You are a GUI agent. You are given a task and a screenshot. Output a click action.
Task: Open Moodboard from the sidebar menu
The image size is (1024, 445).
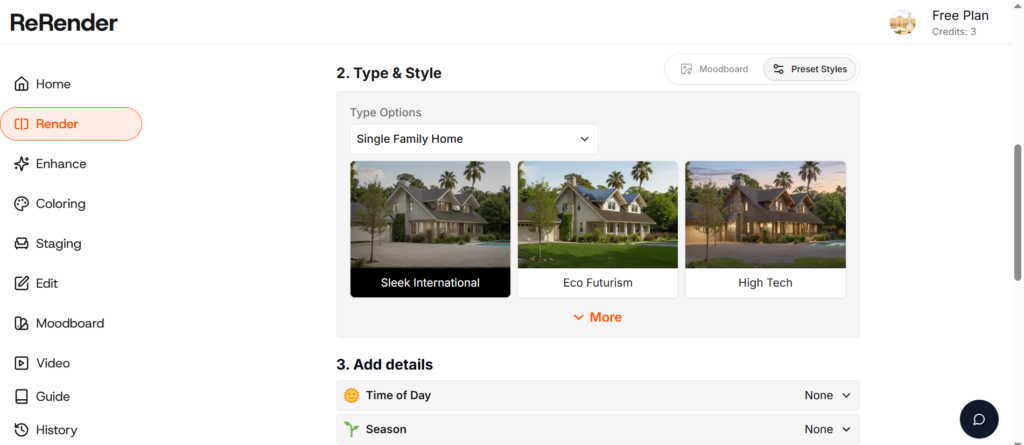point(69,323)
